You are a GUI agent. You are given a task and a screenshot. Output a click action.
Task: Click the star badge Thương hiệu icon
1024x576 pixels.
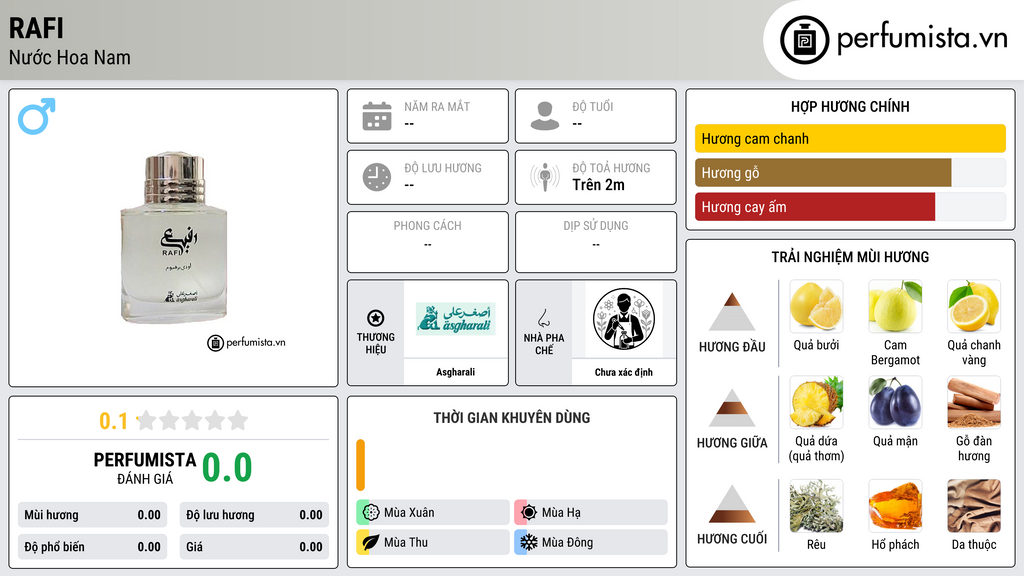click(x=376, y=318)
